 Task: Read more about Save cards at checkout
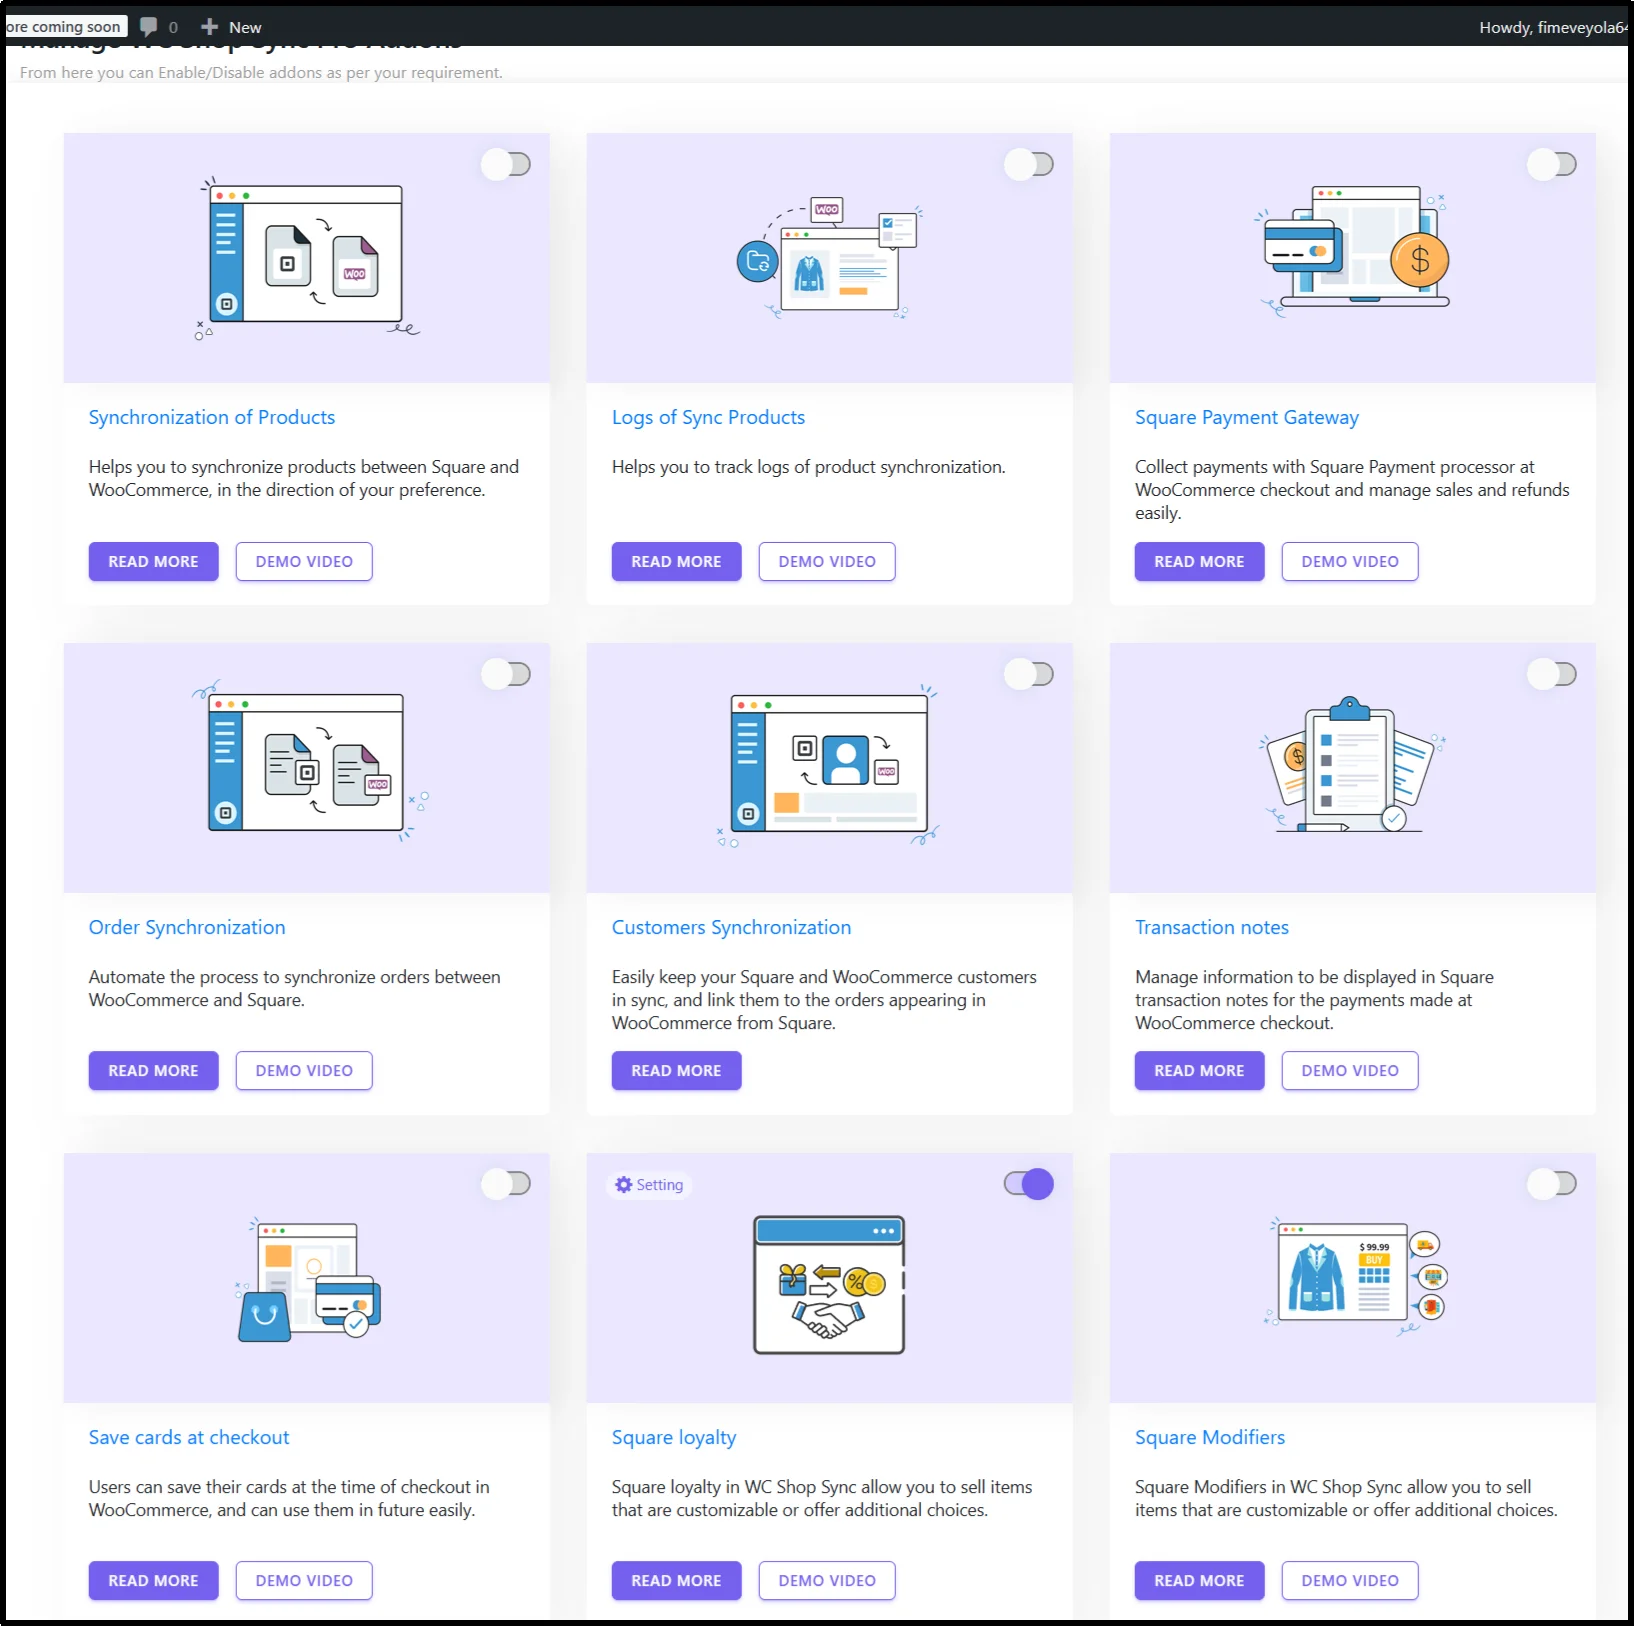[x=154, y=1580]
